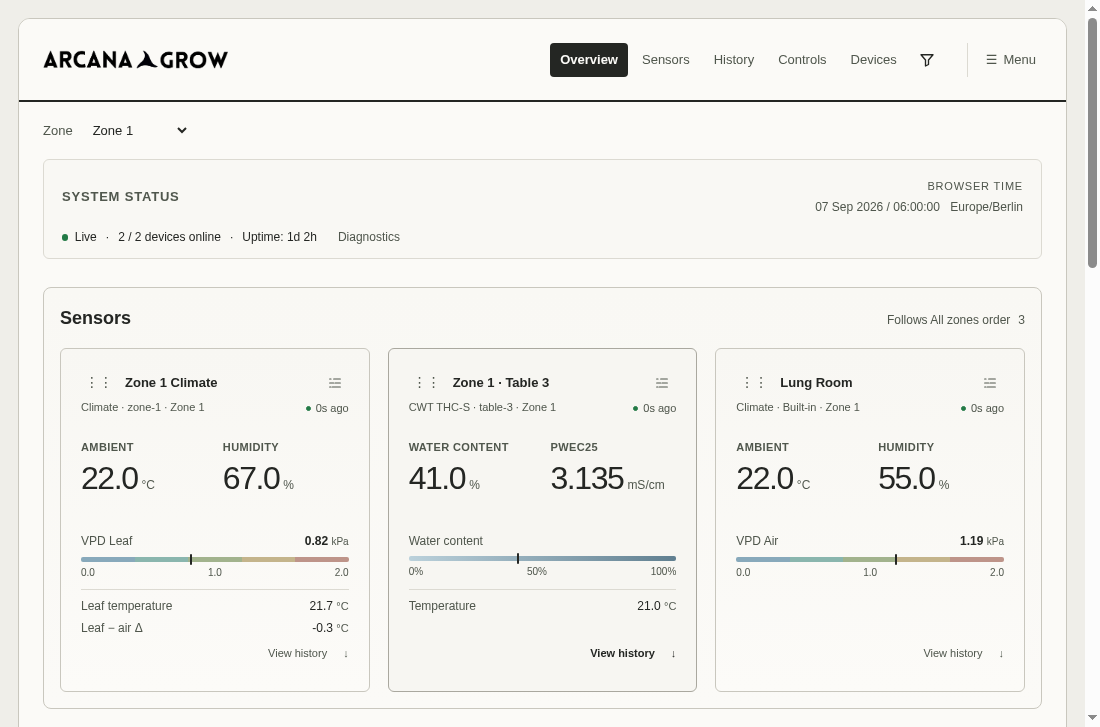
Task: Click the VPD Air gauge bar
Action: pyautogui.click(x=870, y=559)
